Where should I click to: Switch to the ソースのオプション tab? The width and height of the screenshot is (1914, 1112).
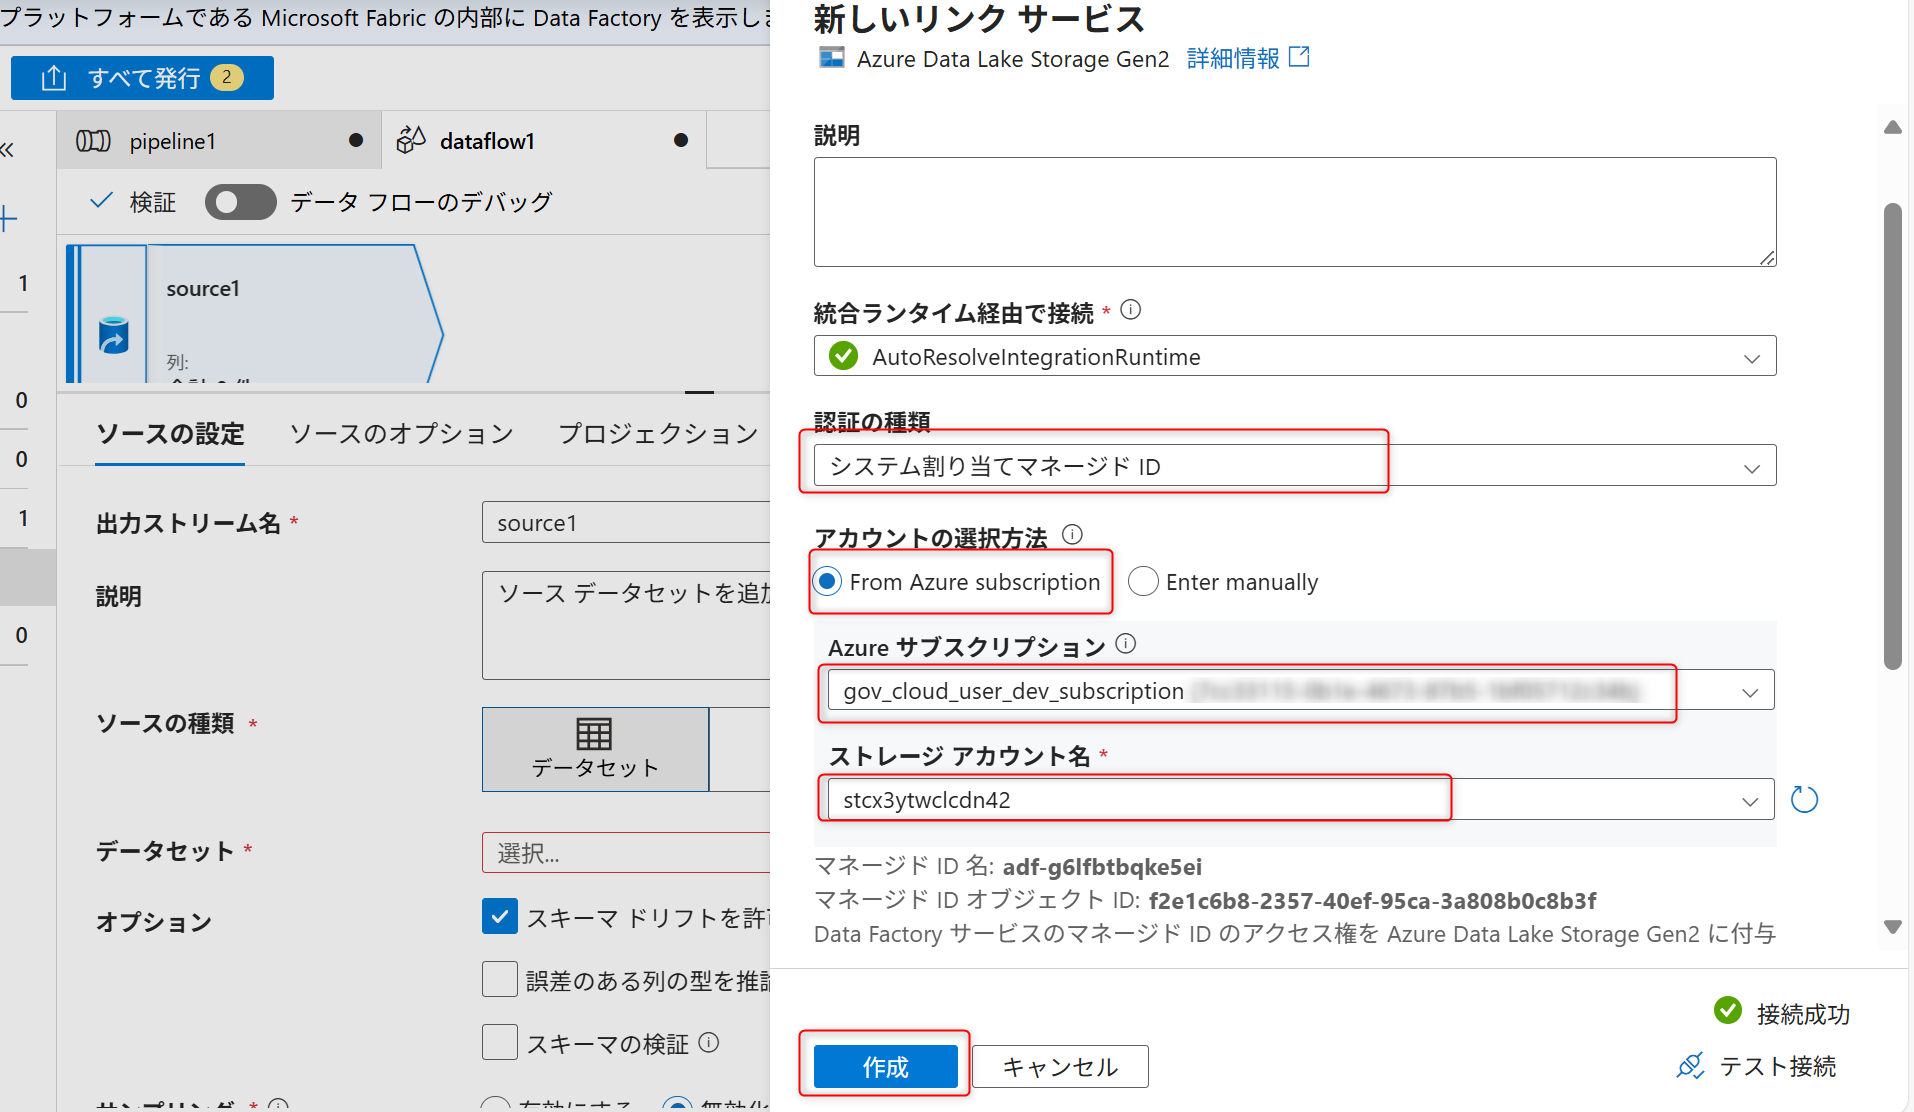click(x=402, y=433)
